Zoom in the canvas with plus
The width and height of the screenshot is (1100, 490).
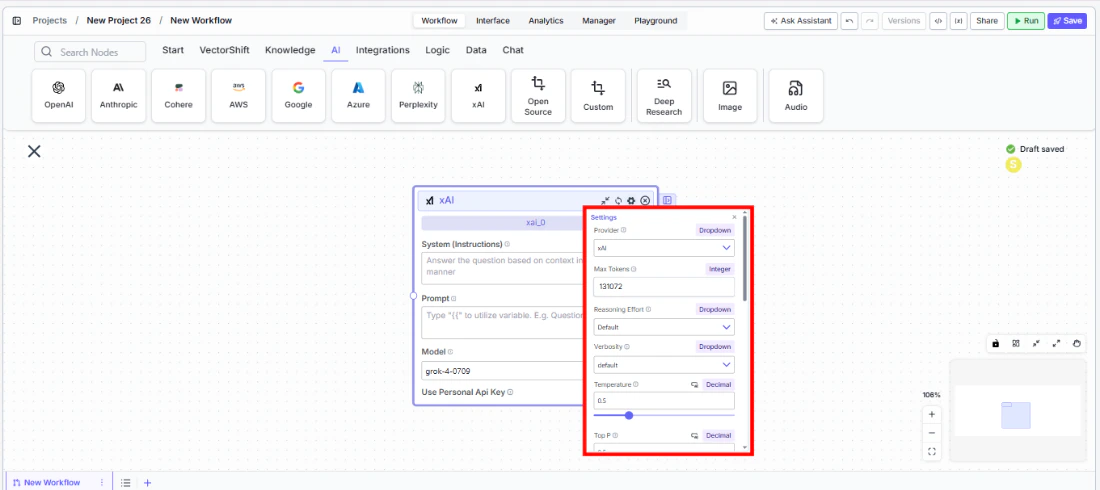click(x=932, y=415)
